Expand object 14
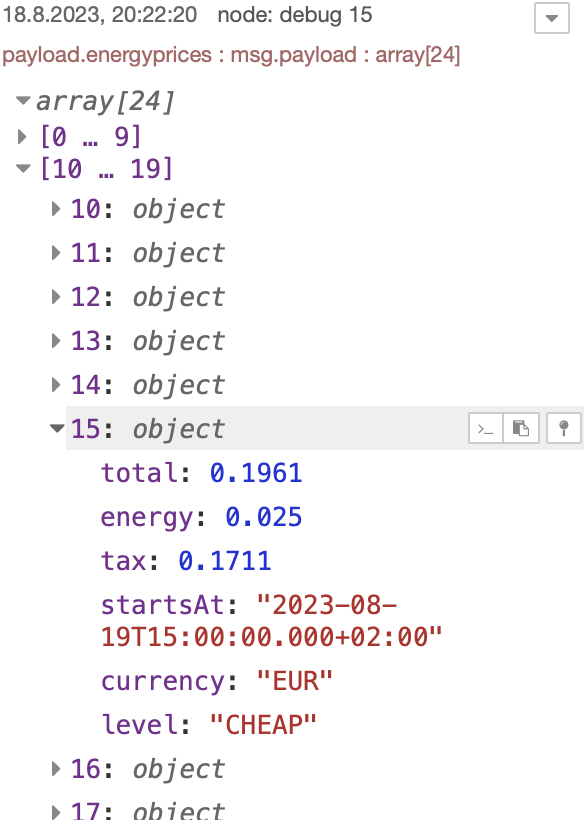The width and height of the screenshot is (588, 820). point(56,385)
